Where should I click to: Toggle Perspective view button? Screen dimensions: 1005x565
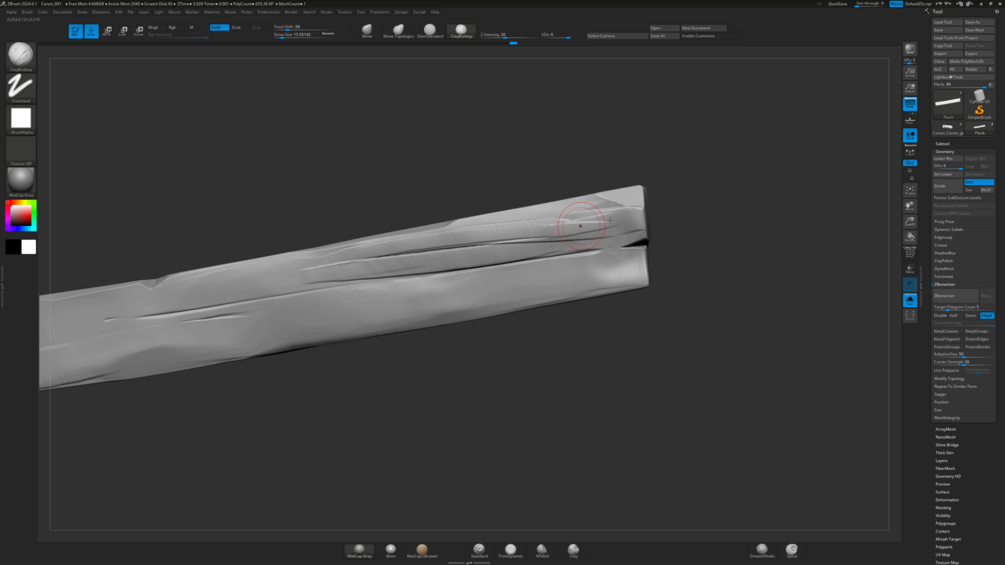coord(910,104)
